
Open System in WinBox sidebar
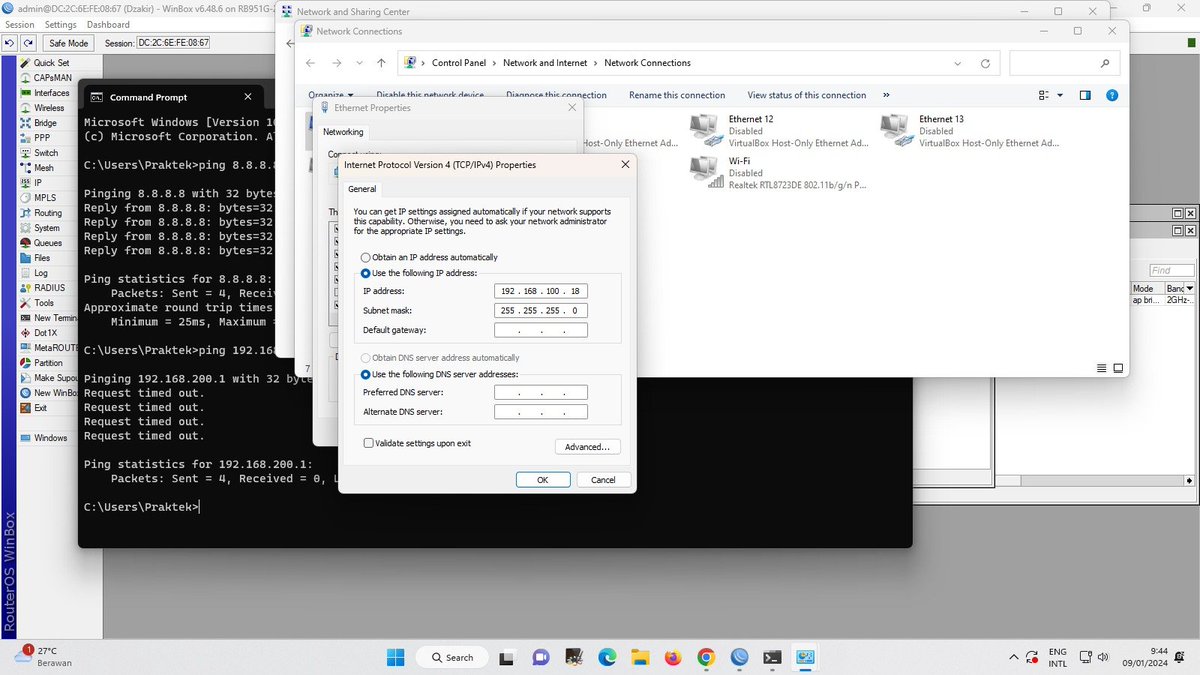(46, 228)
